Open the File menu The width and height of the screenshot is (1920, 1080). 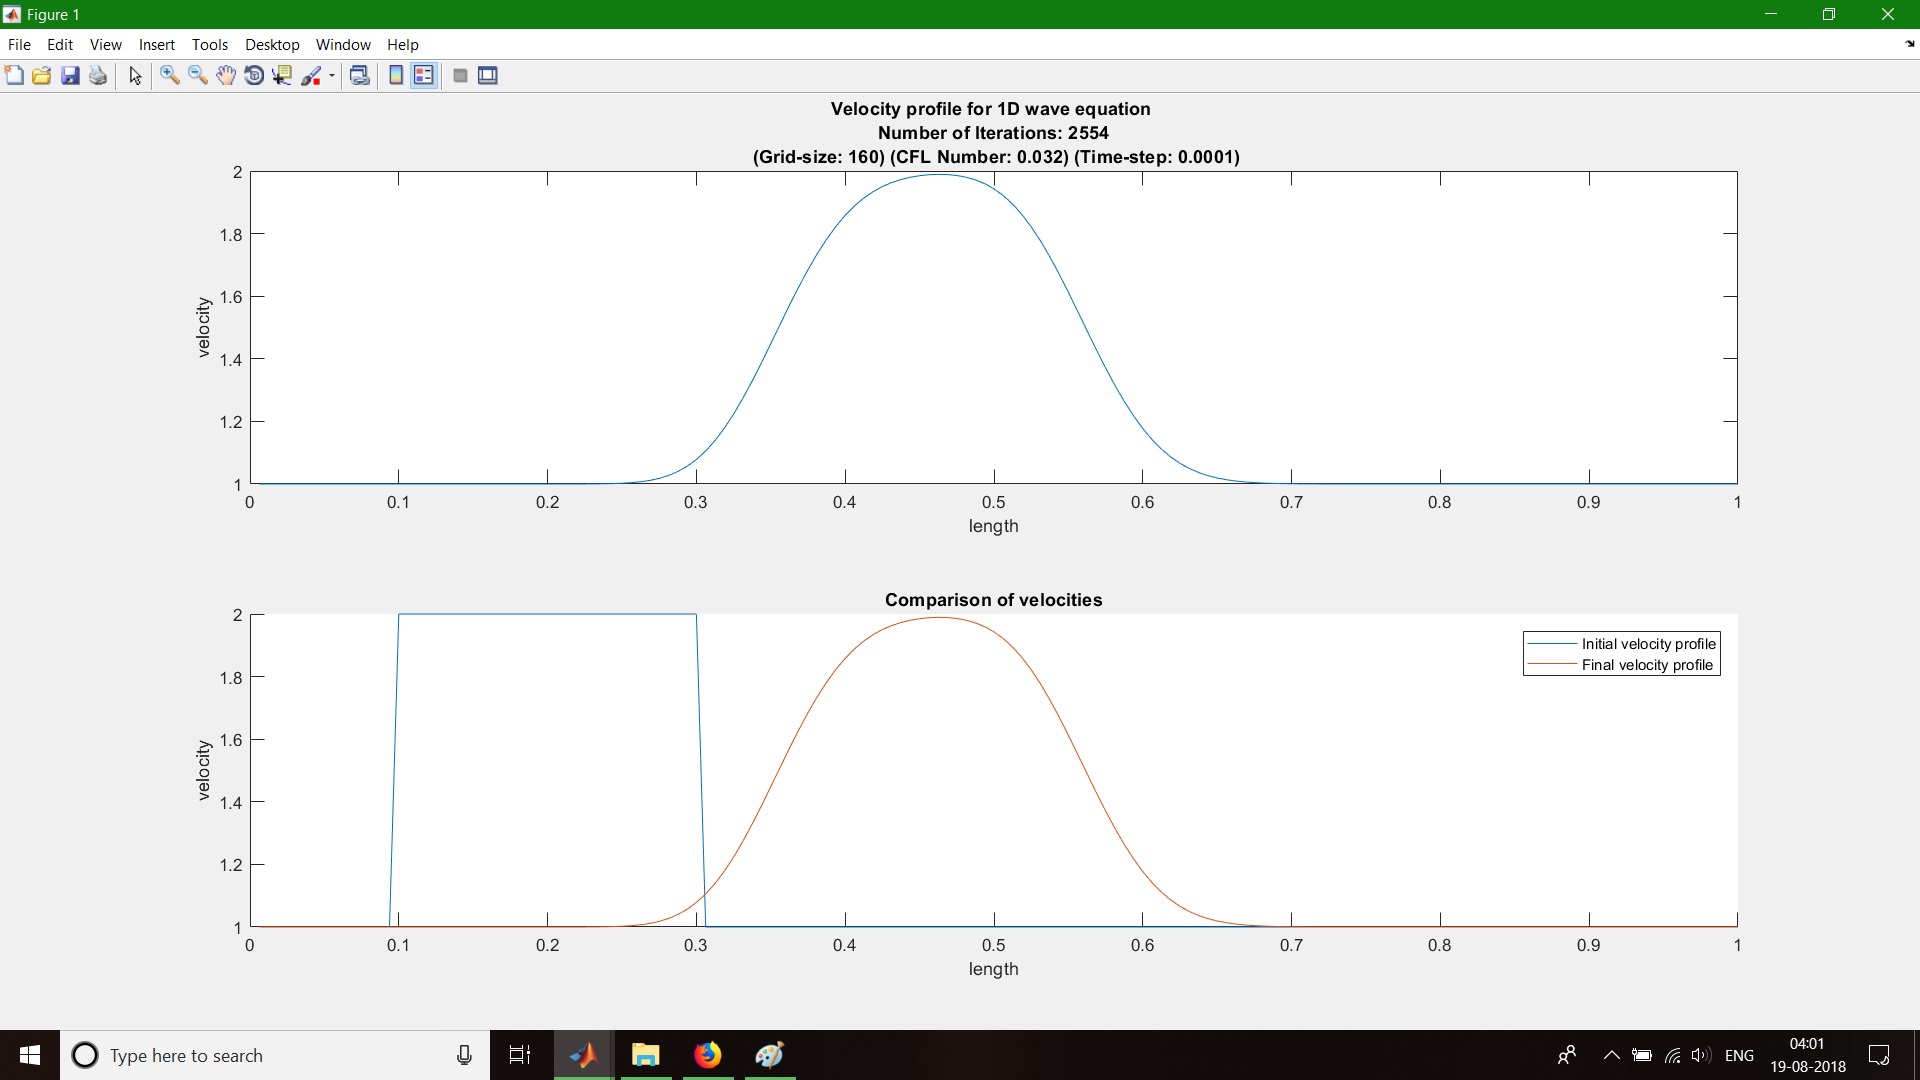(20, 45)
